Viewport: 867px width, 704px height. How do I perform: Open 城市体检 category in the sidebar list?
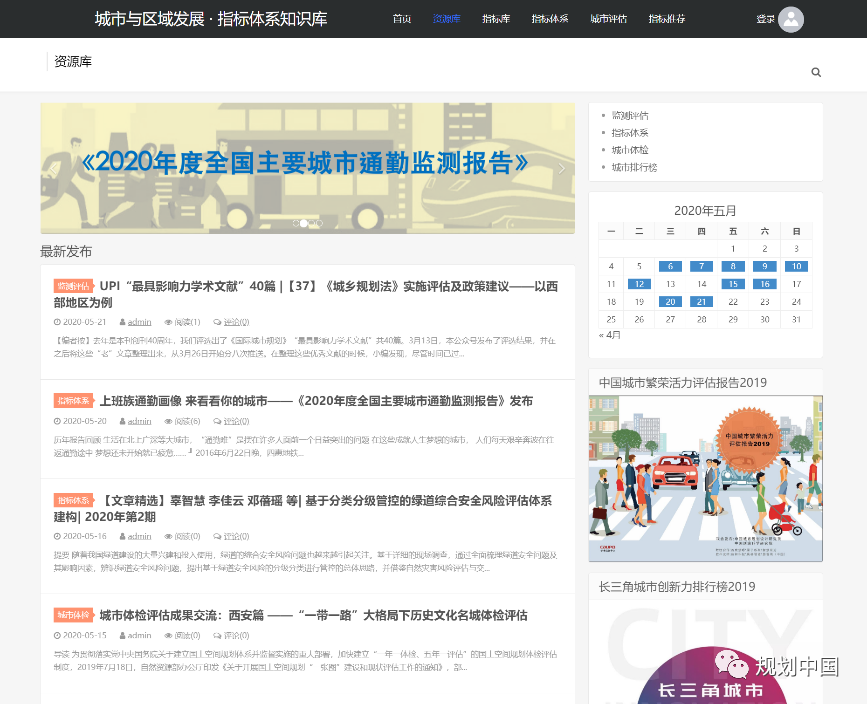tap(630, 150)
